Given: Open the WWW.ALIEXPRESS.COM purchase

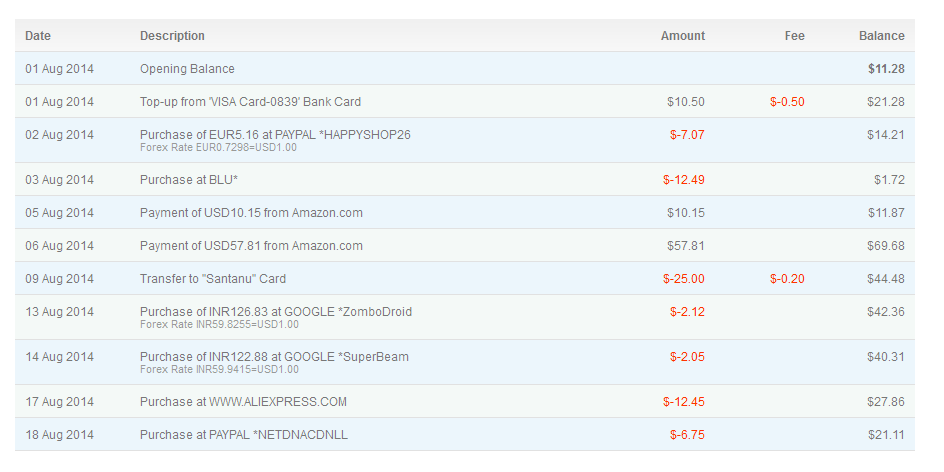Looking at the screenshot, I should [x=243, y=402].
